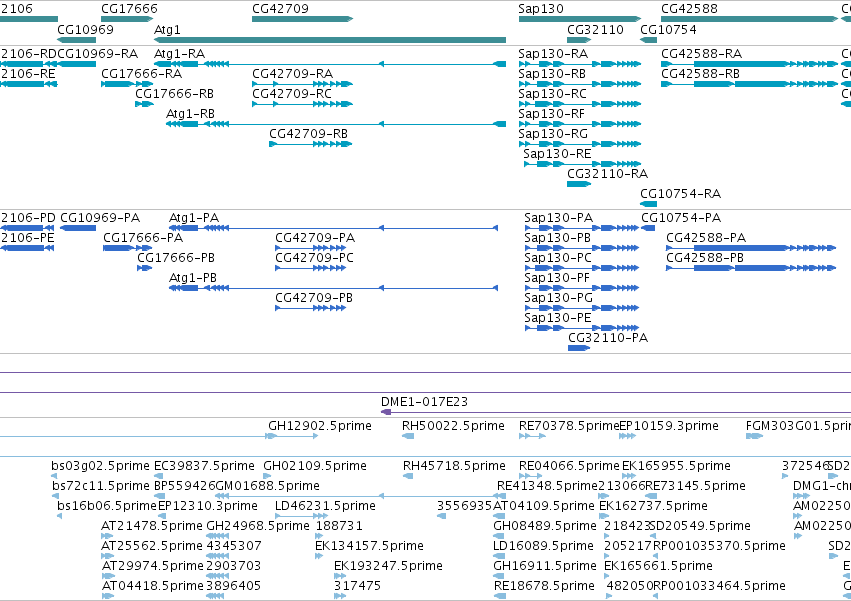
Task: Select transcript CG42588-RB
Action: [x=750, y=84]
